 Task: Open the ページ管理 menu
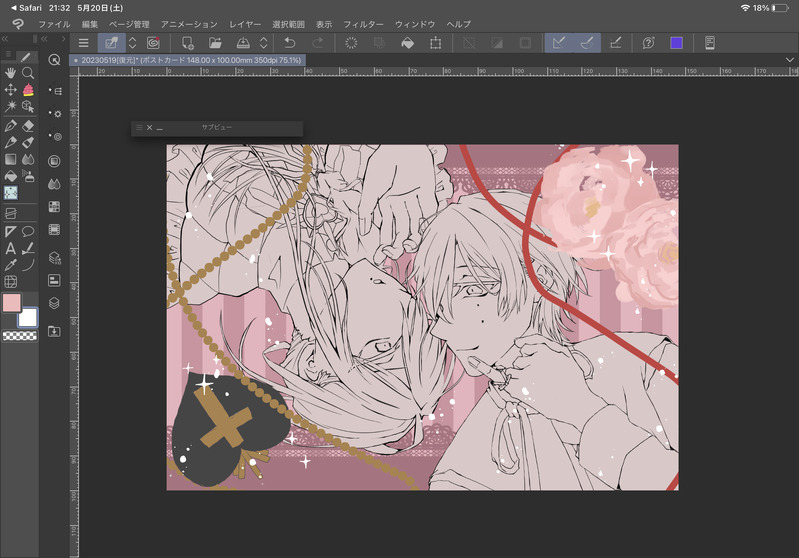pos(129,24)
